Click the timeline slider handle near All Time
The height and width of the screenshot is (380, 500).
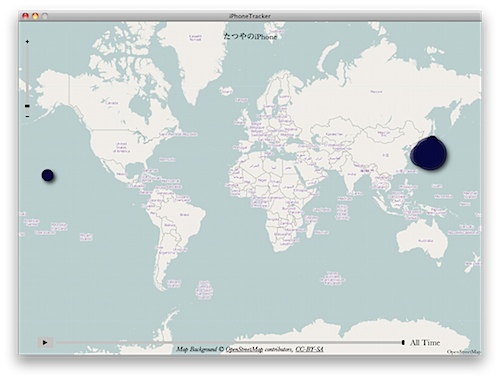point(403,342)
